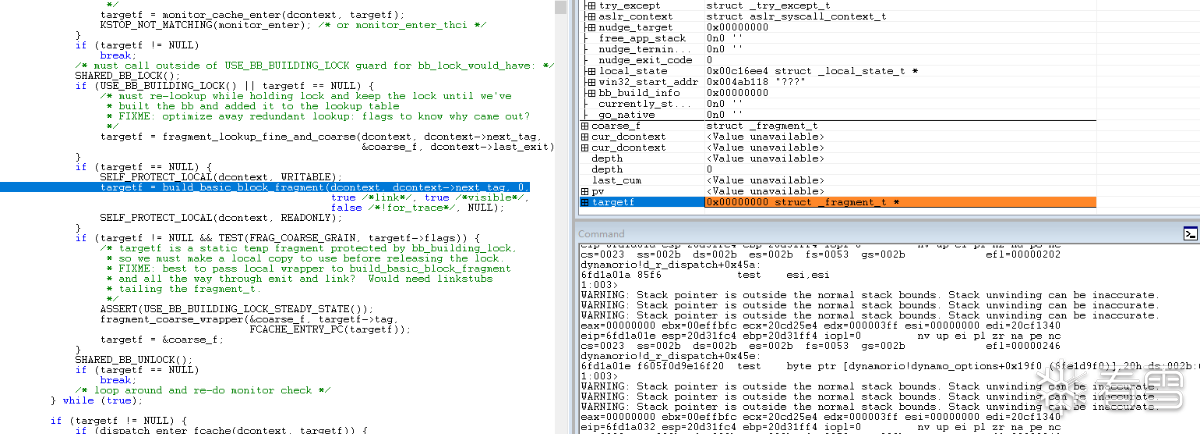Click the '6fd1a01e f605f0d9e16f20 test' disassembly line
Image resolution: width=1200 pixels, height=434 pixels.
coord(890,366)
